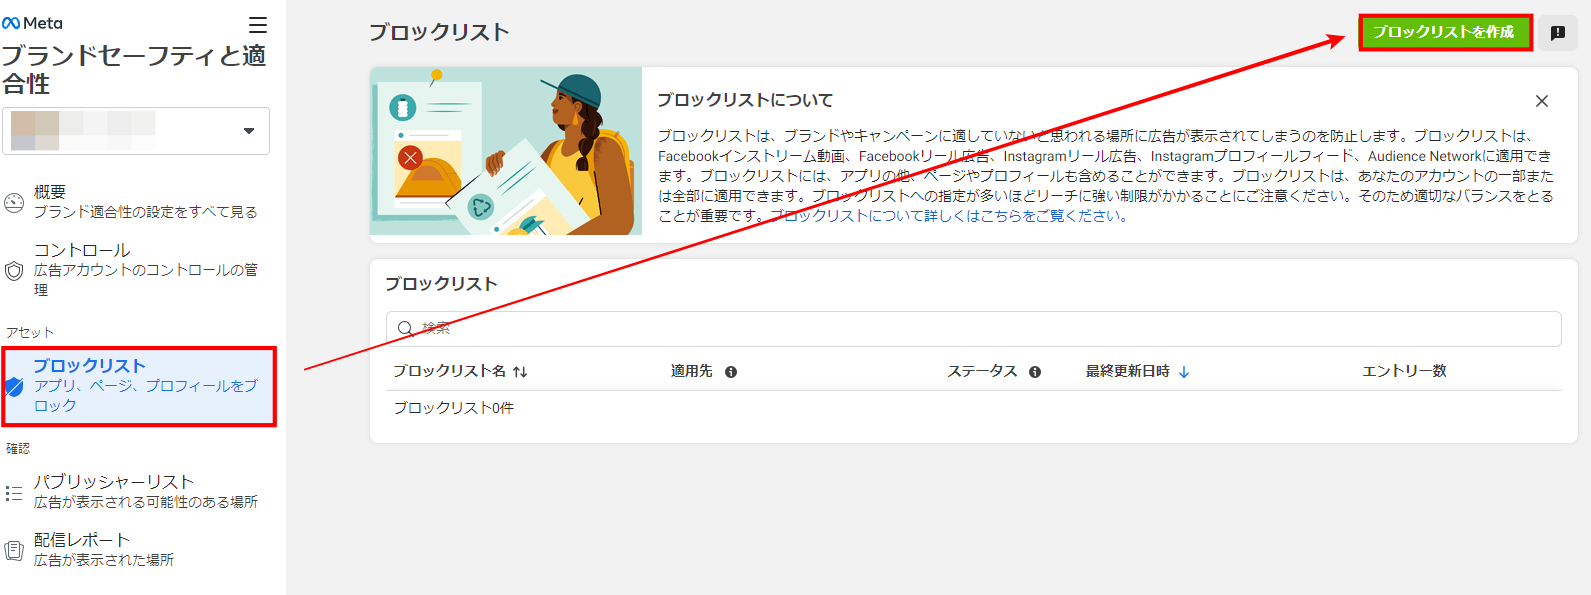The height and width of the screenshot is (595, 1591).
Task: Click the パブリッシャーリスト list icon
Action: tap(14, 493)
